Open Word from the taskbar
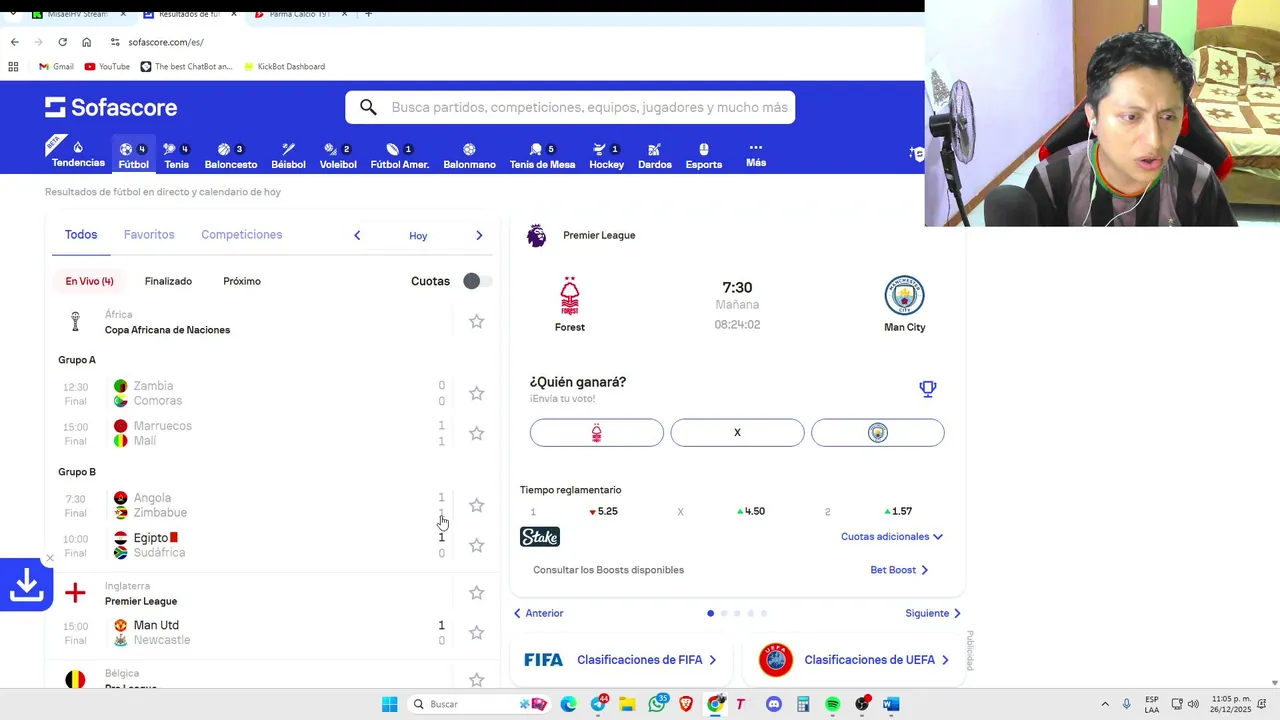The height and width of the screenshot is (720, 1280). [891, 704]
